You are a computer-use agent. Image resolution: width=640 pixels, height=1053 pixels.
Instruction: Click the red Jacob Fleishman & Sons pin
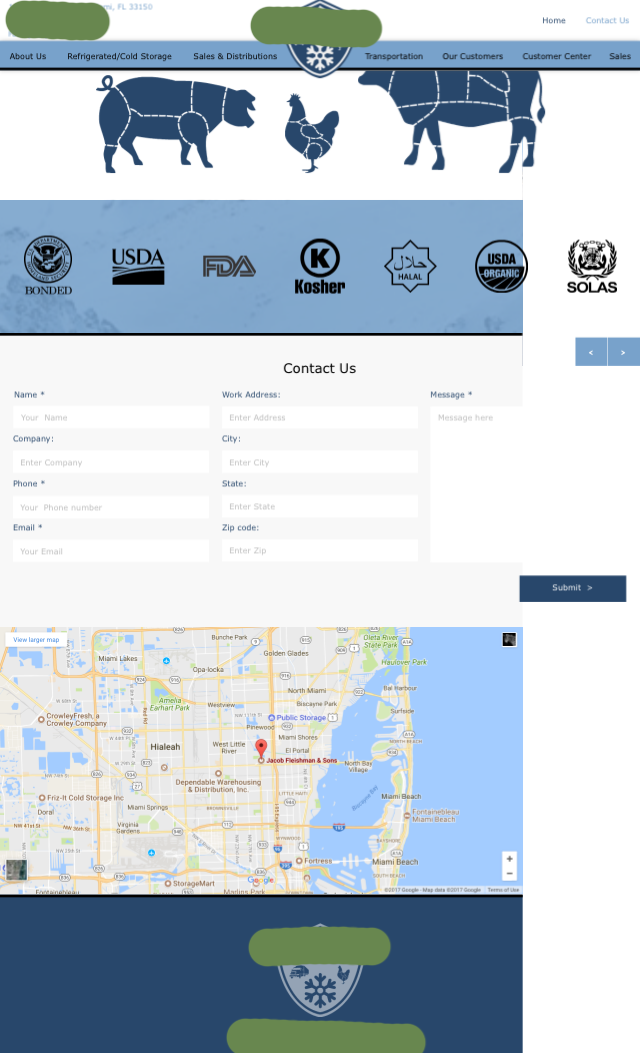click(261, 749)
